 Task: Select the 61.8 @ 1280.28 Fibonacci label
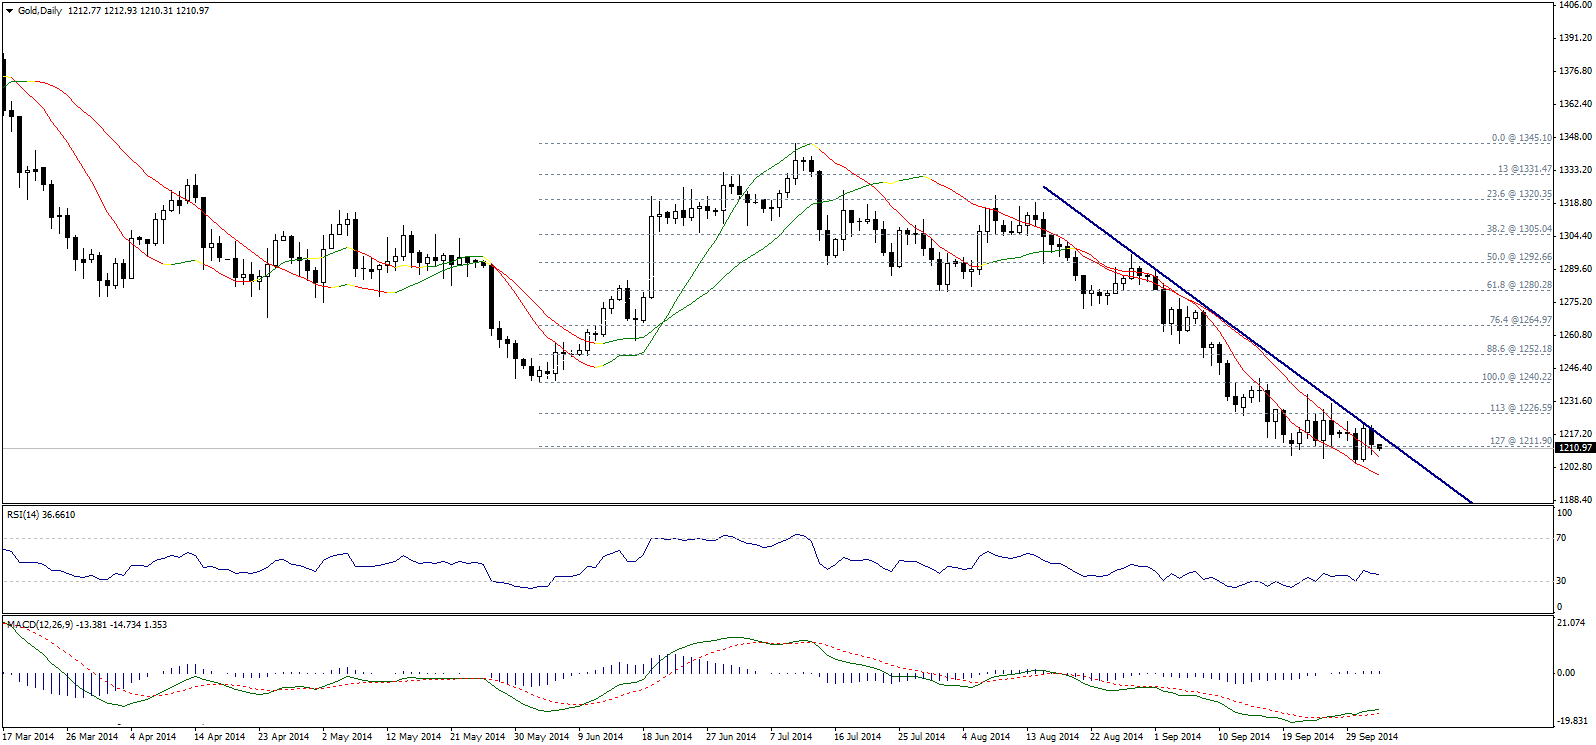tap(1518, 285)
